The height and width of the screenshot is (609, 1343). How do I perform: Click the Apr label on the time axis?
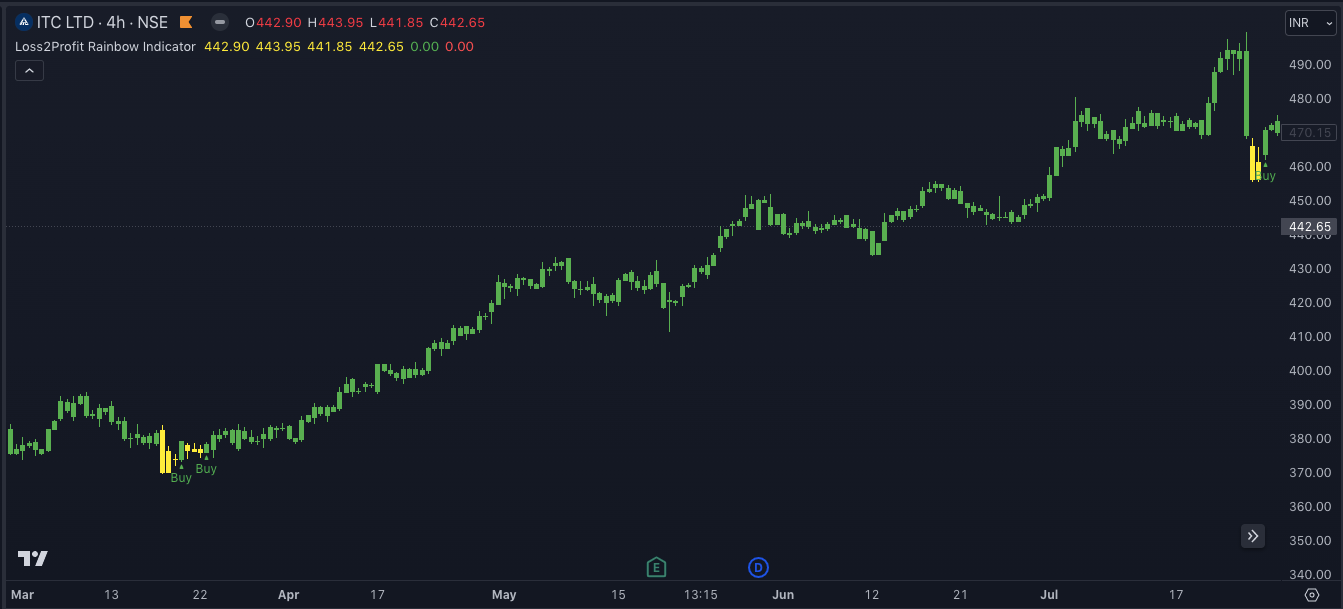288,595
